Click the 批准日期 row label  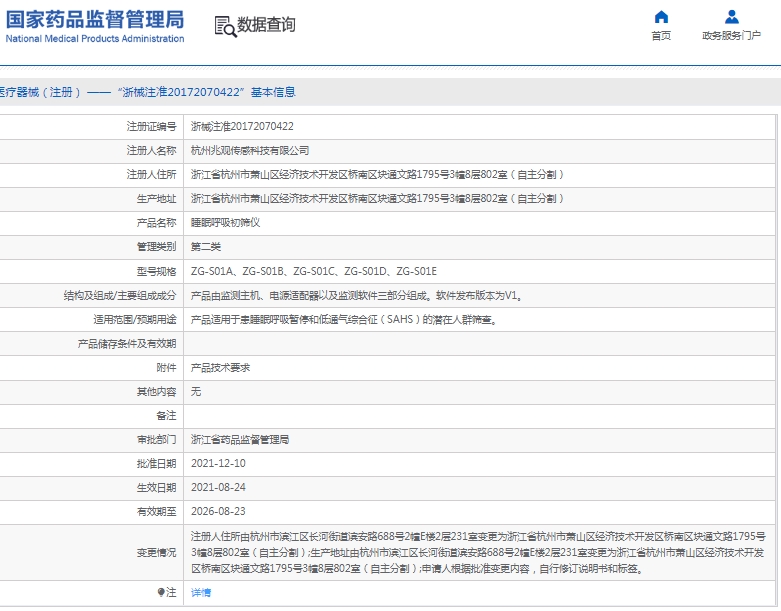pos(156,463)
